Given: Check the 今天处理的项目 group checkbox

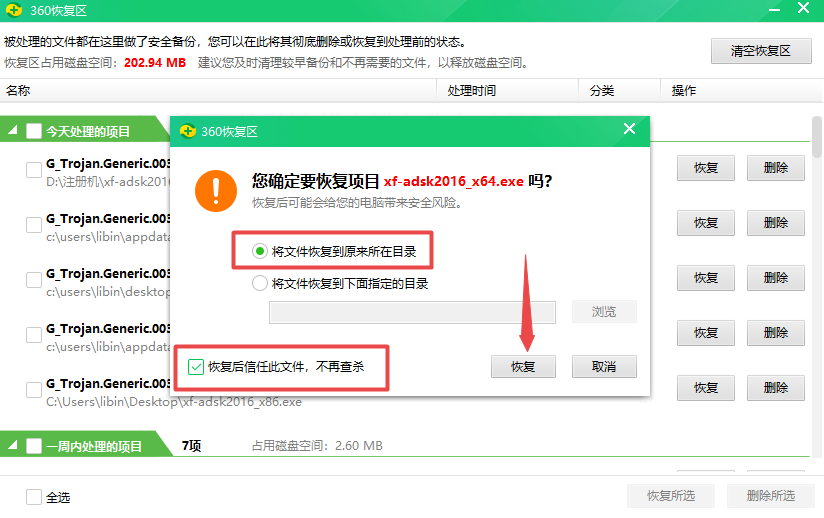Looking at the screenshot, I should (x=34, y=131).
